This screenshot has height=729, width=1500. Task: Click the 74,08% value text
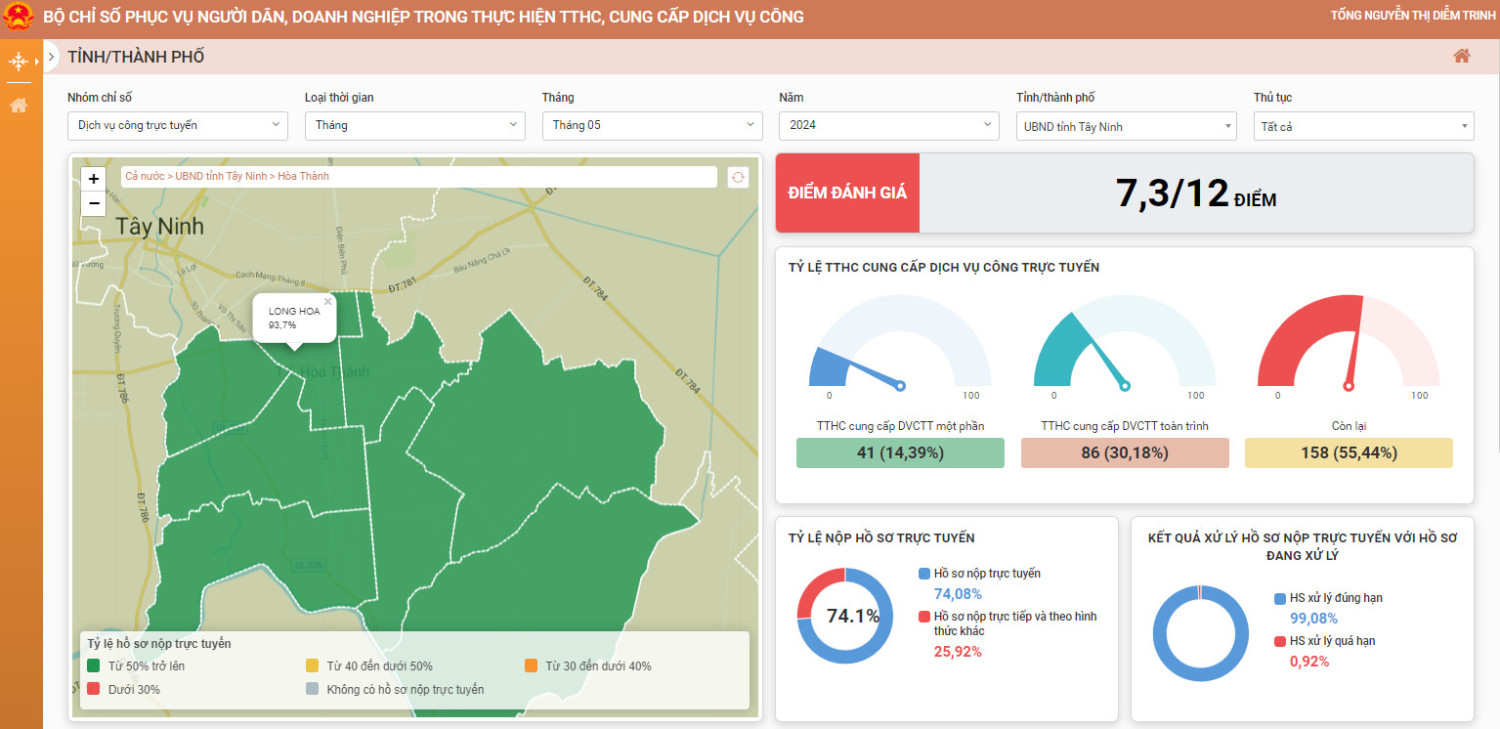[958, 594]
